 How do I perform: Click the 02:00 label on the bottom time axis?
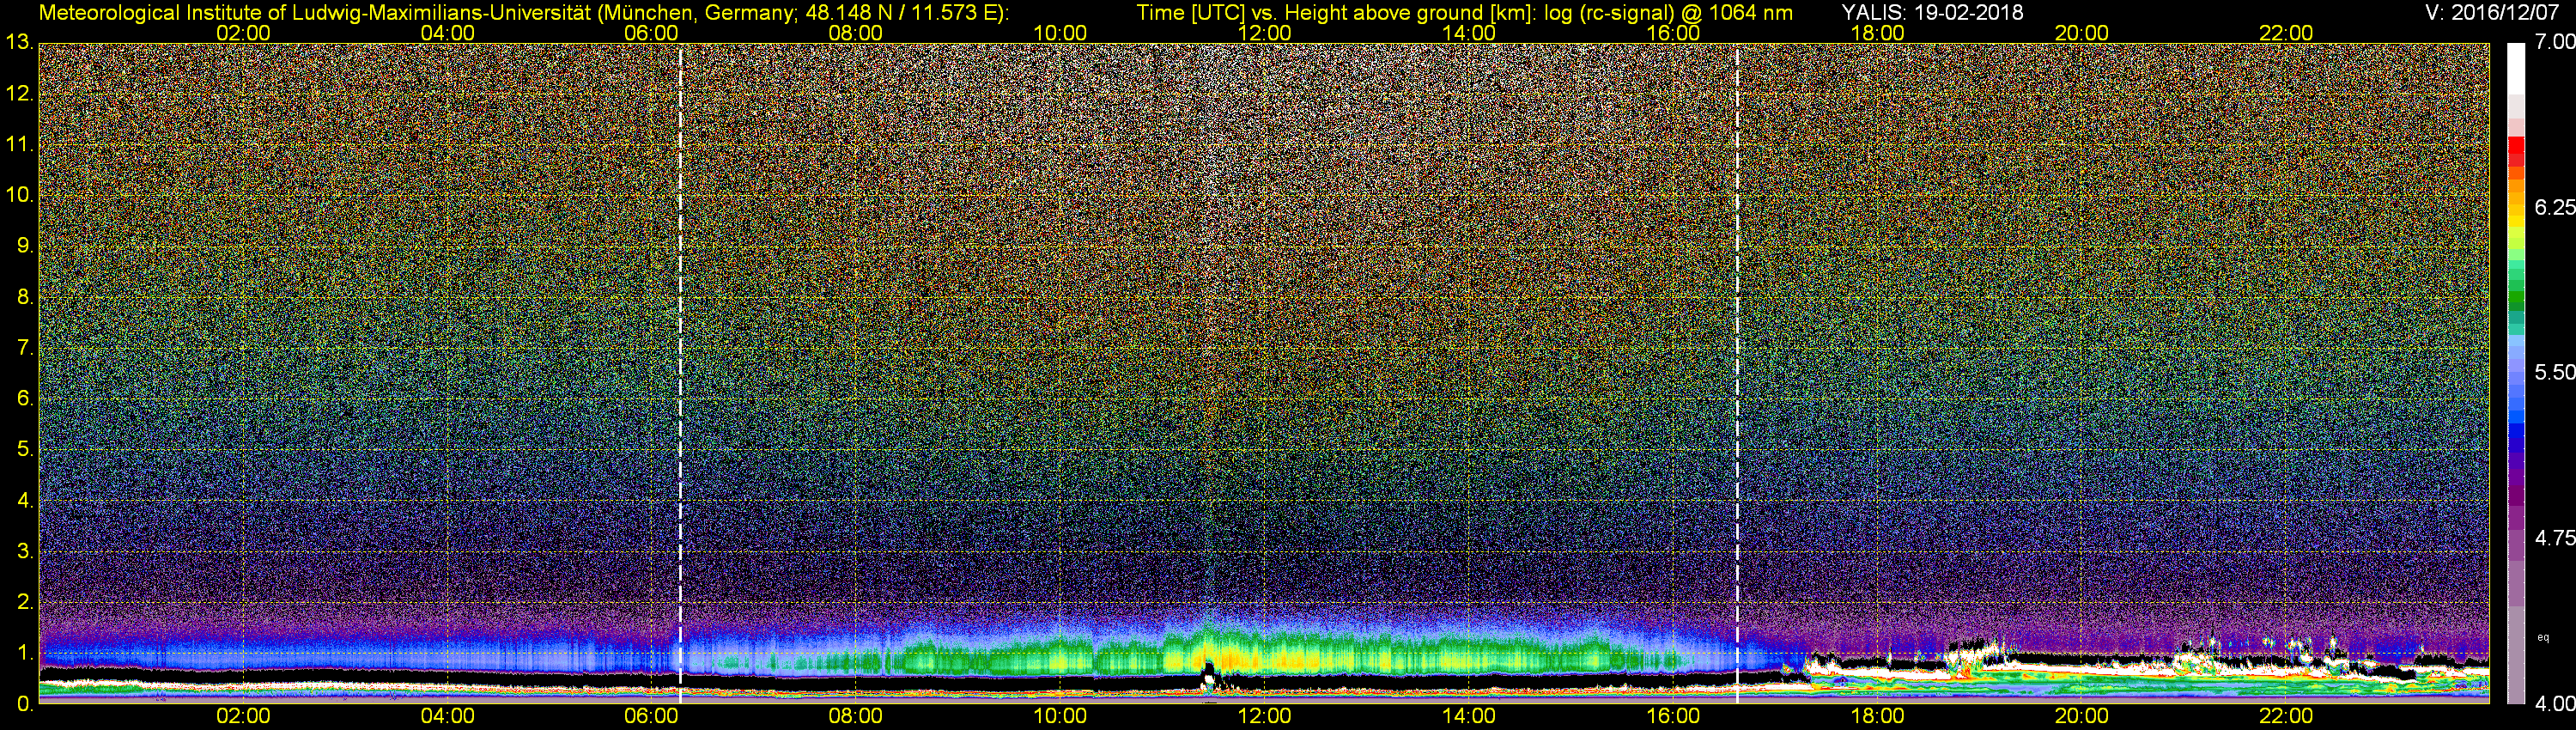[x=243, y=717]
